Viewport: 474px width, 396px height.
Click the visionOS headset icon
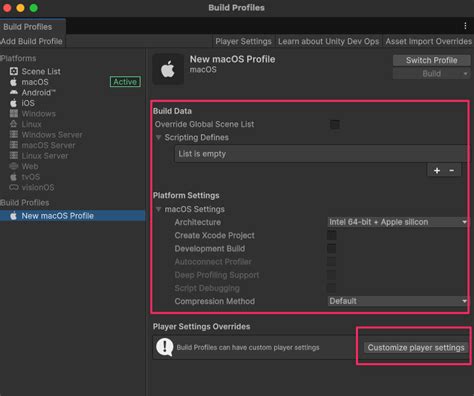coord(14,187)
